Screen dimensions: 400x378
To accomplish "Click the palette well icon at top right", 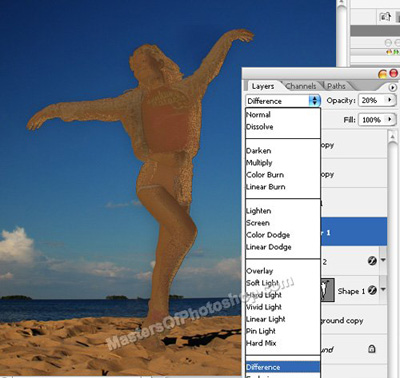I will tap(385, 17).
